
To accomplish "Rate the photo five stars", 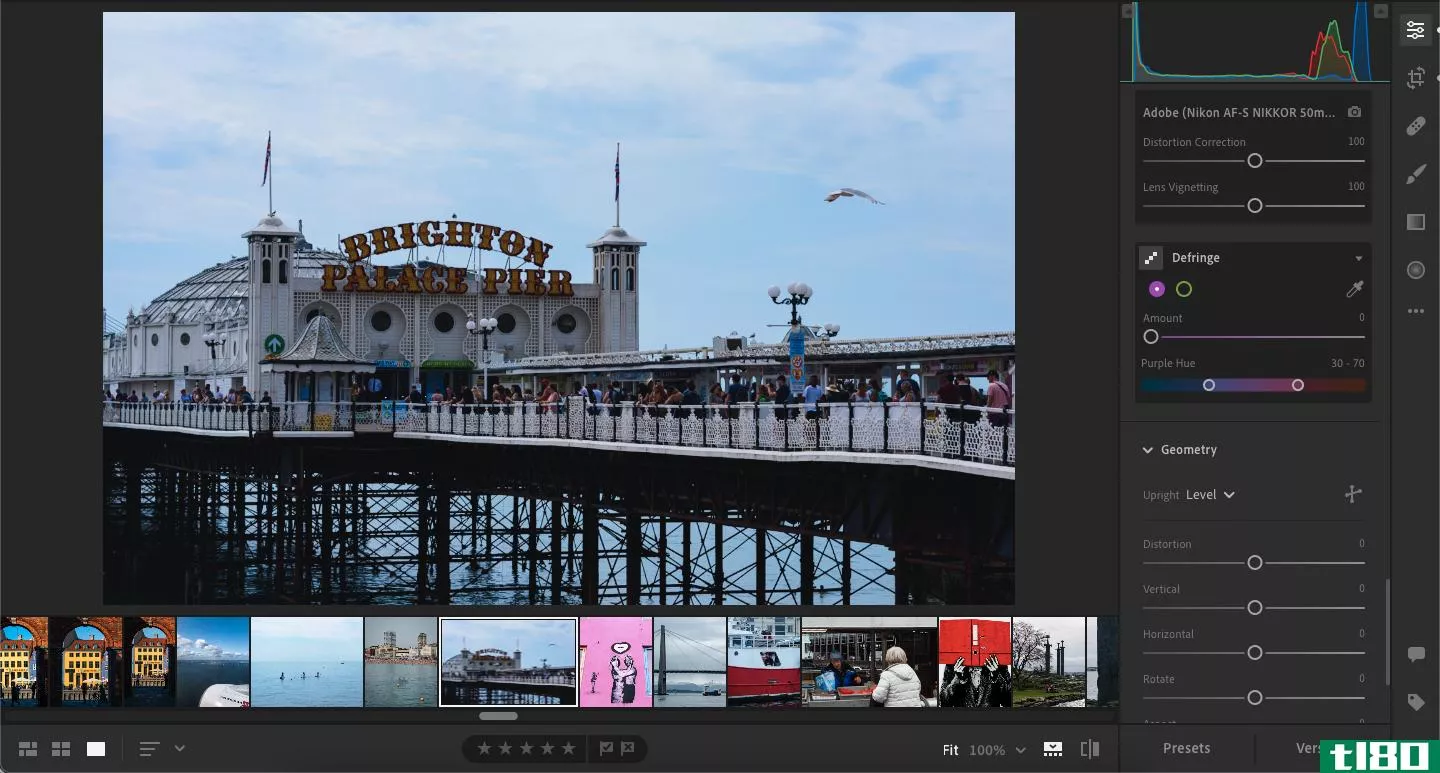I will [568, 748].
